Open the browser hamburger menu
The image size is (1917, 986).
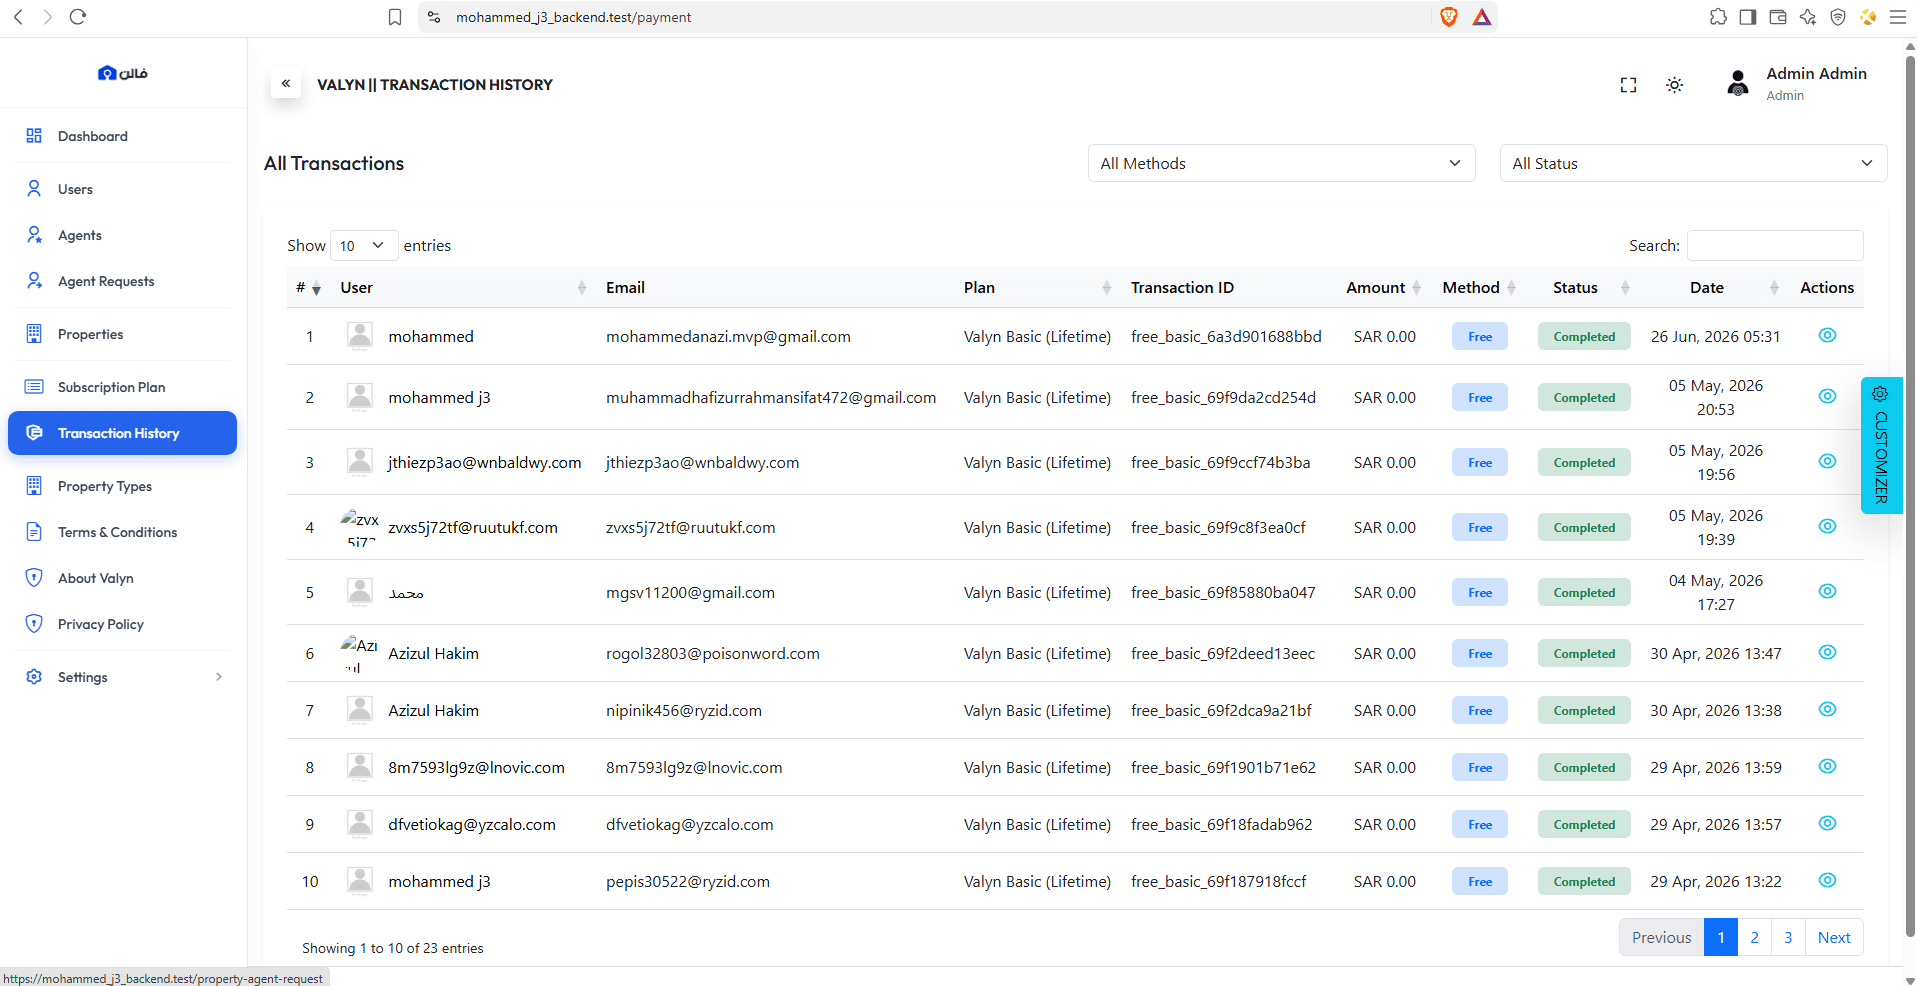(1897, 17)
